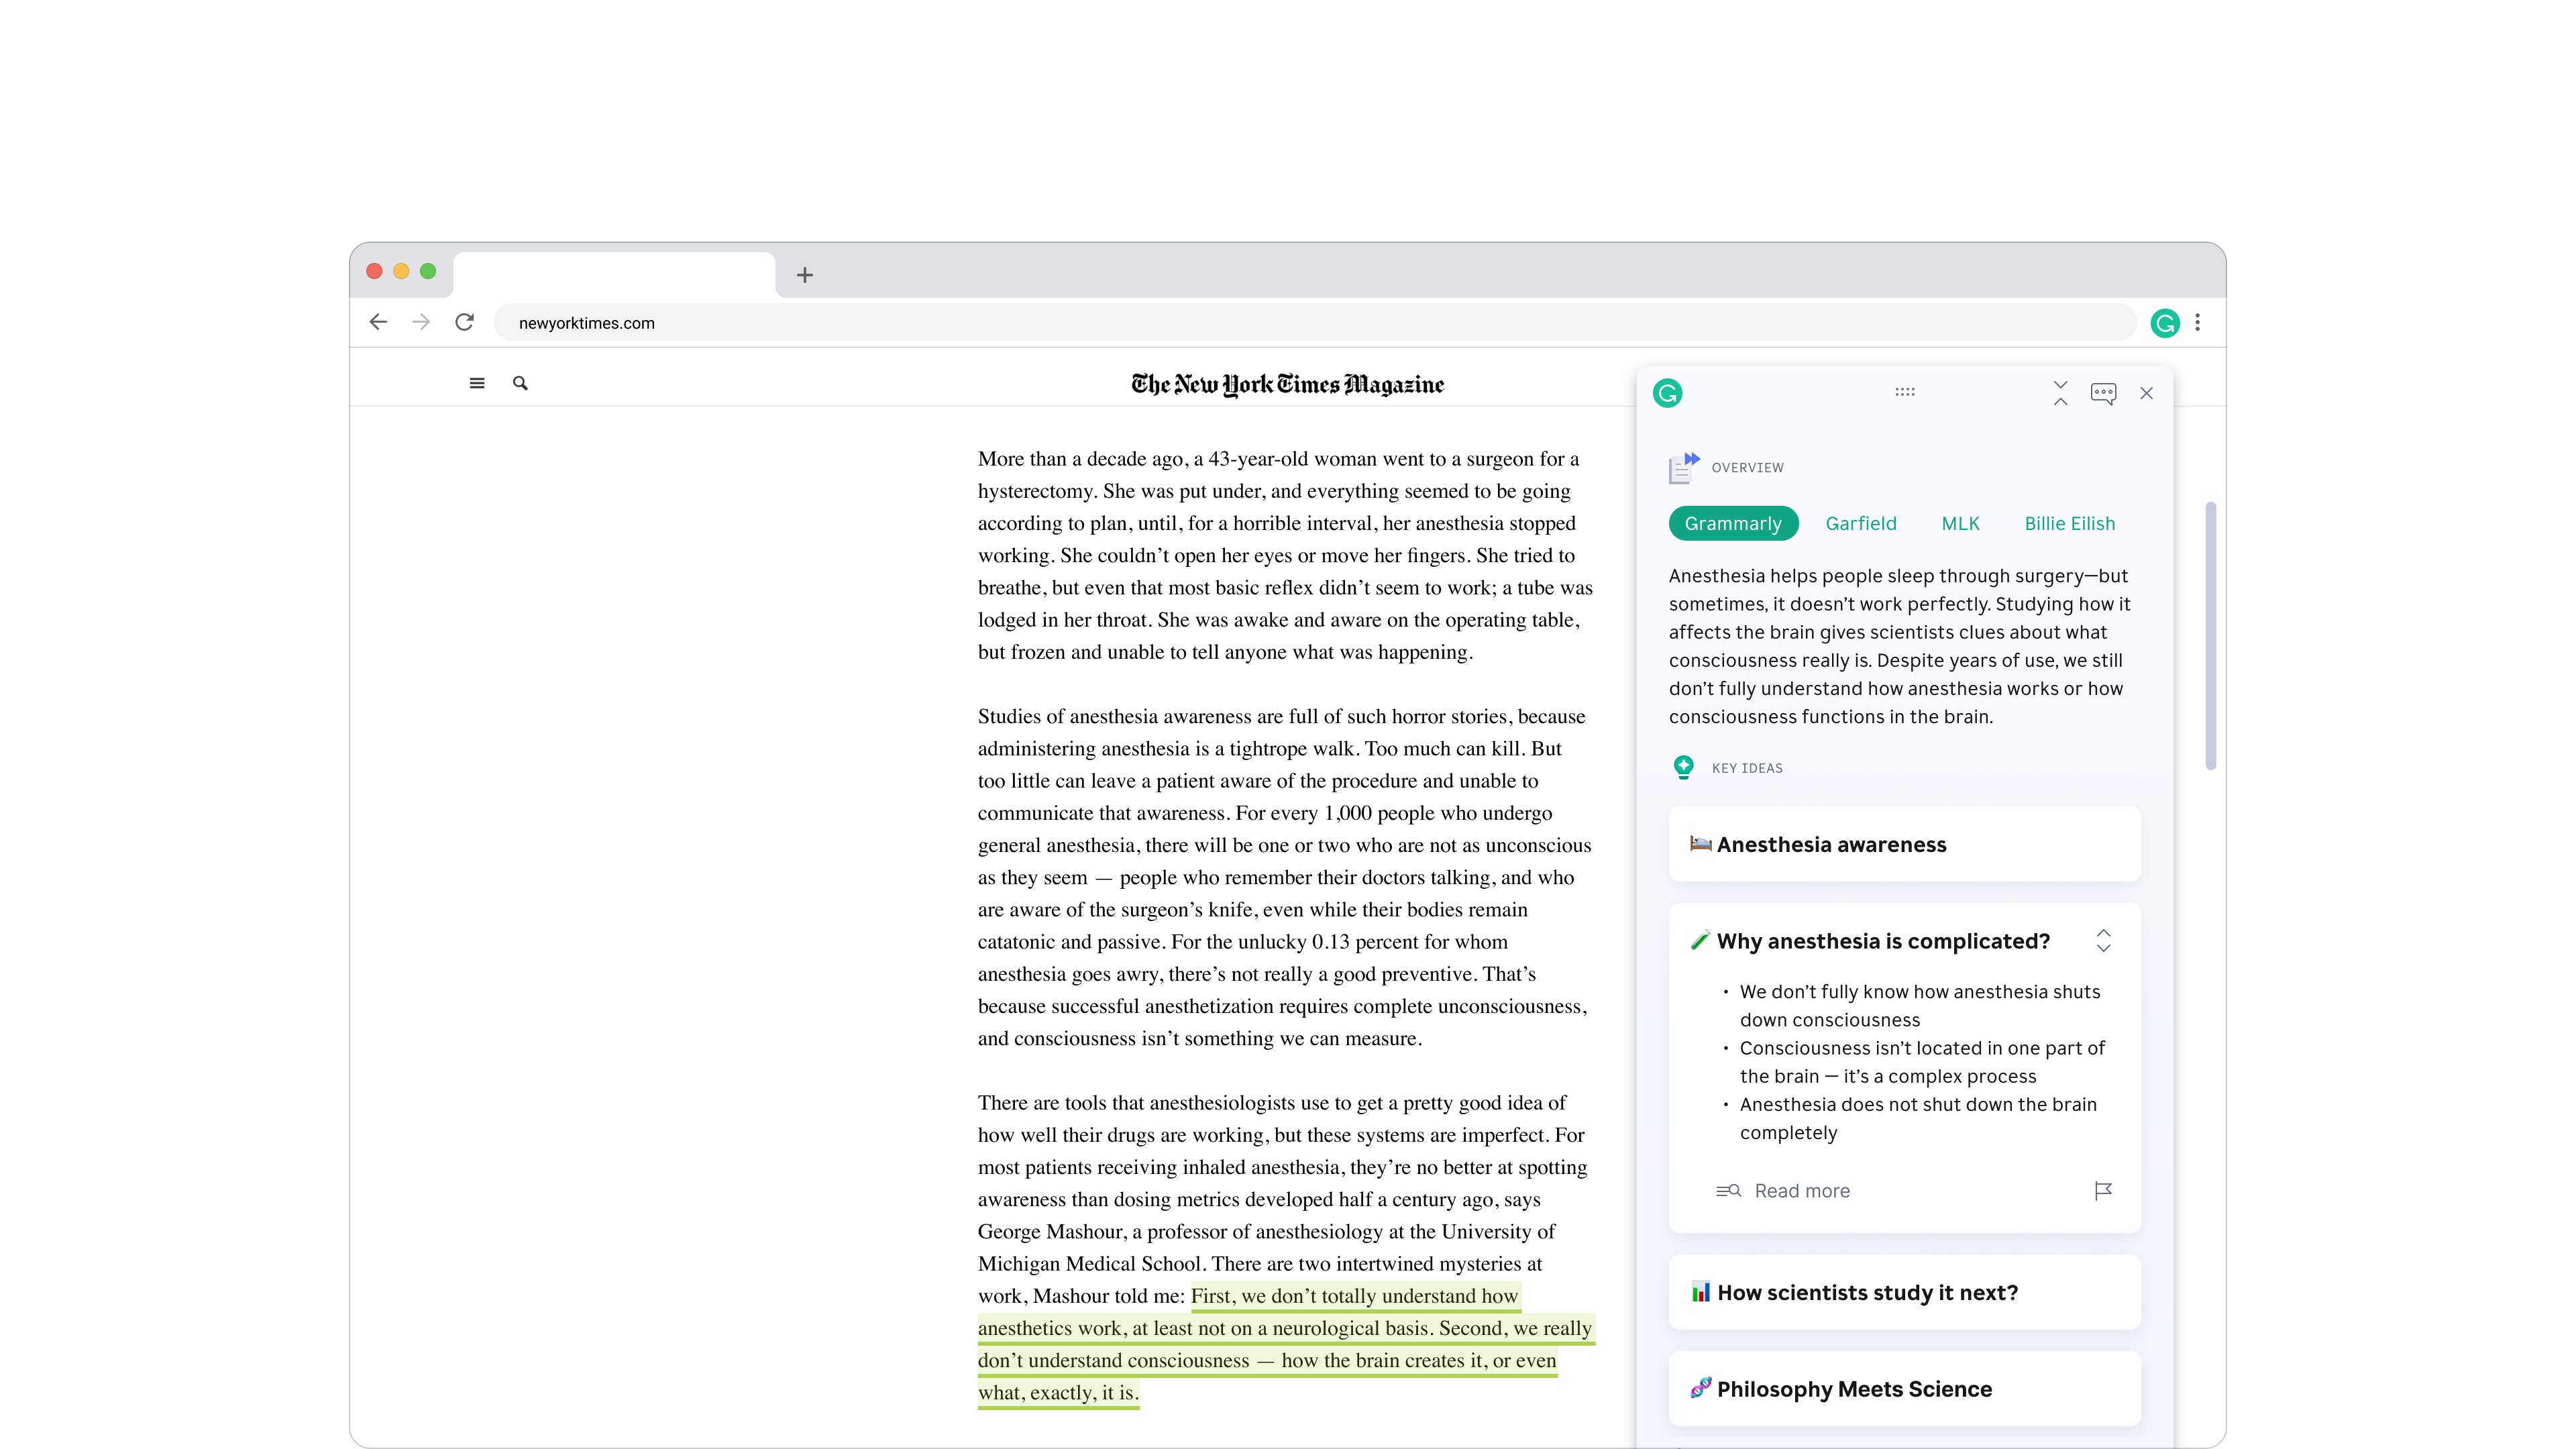The width and height of the screenshot is (2576, 1449).
Task: Click Read more link
Action: point(1802,1190)
